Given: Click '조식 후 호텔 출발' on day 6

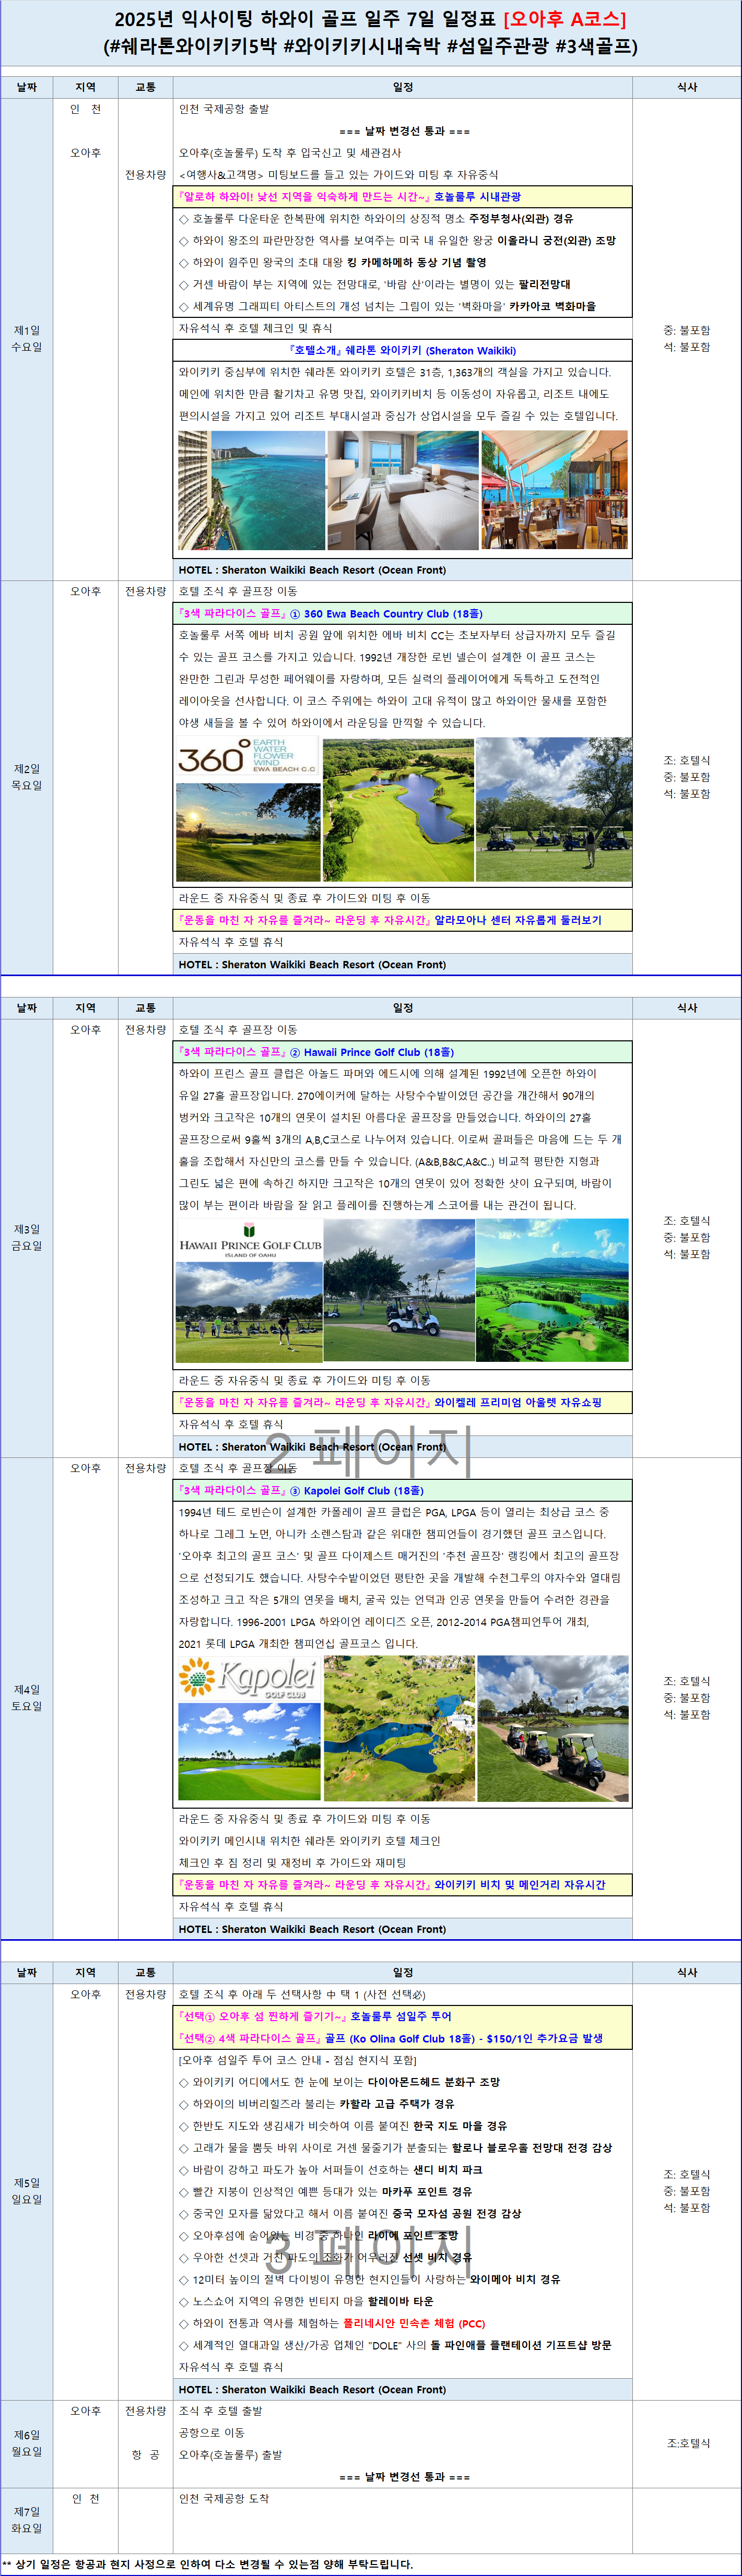Looking at the screenshot, I should [220, 2411].
